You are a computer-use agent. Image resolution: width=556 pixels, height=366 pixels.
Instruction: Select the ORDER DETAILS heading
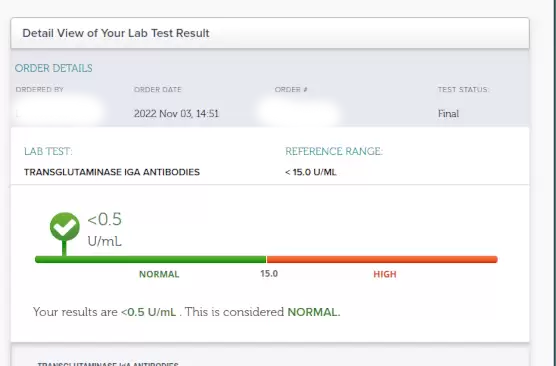pos(54,68)
